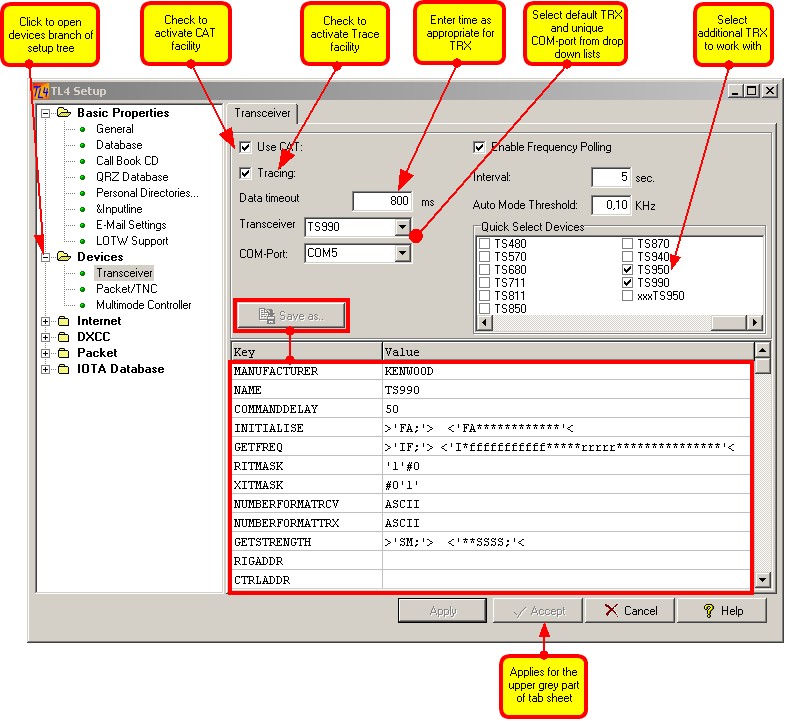Click the key table up scroll arrow
This screenshot has width=809, height=721.
762,350
